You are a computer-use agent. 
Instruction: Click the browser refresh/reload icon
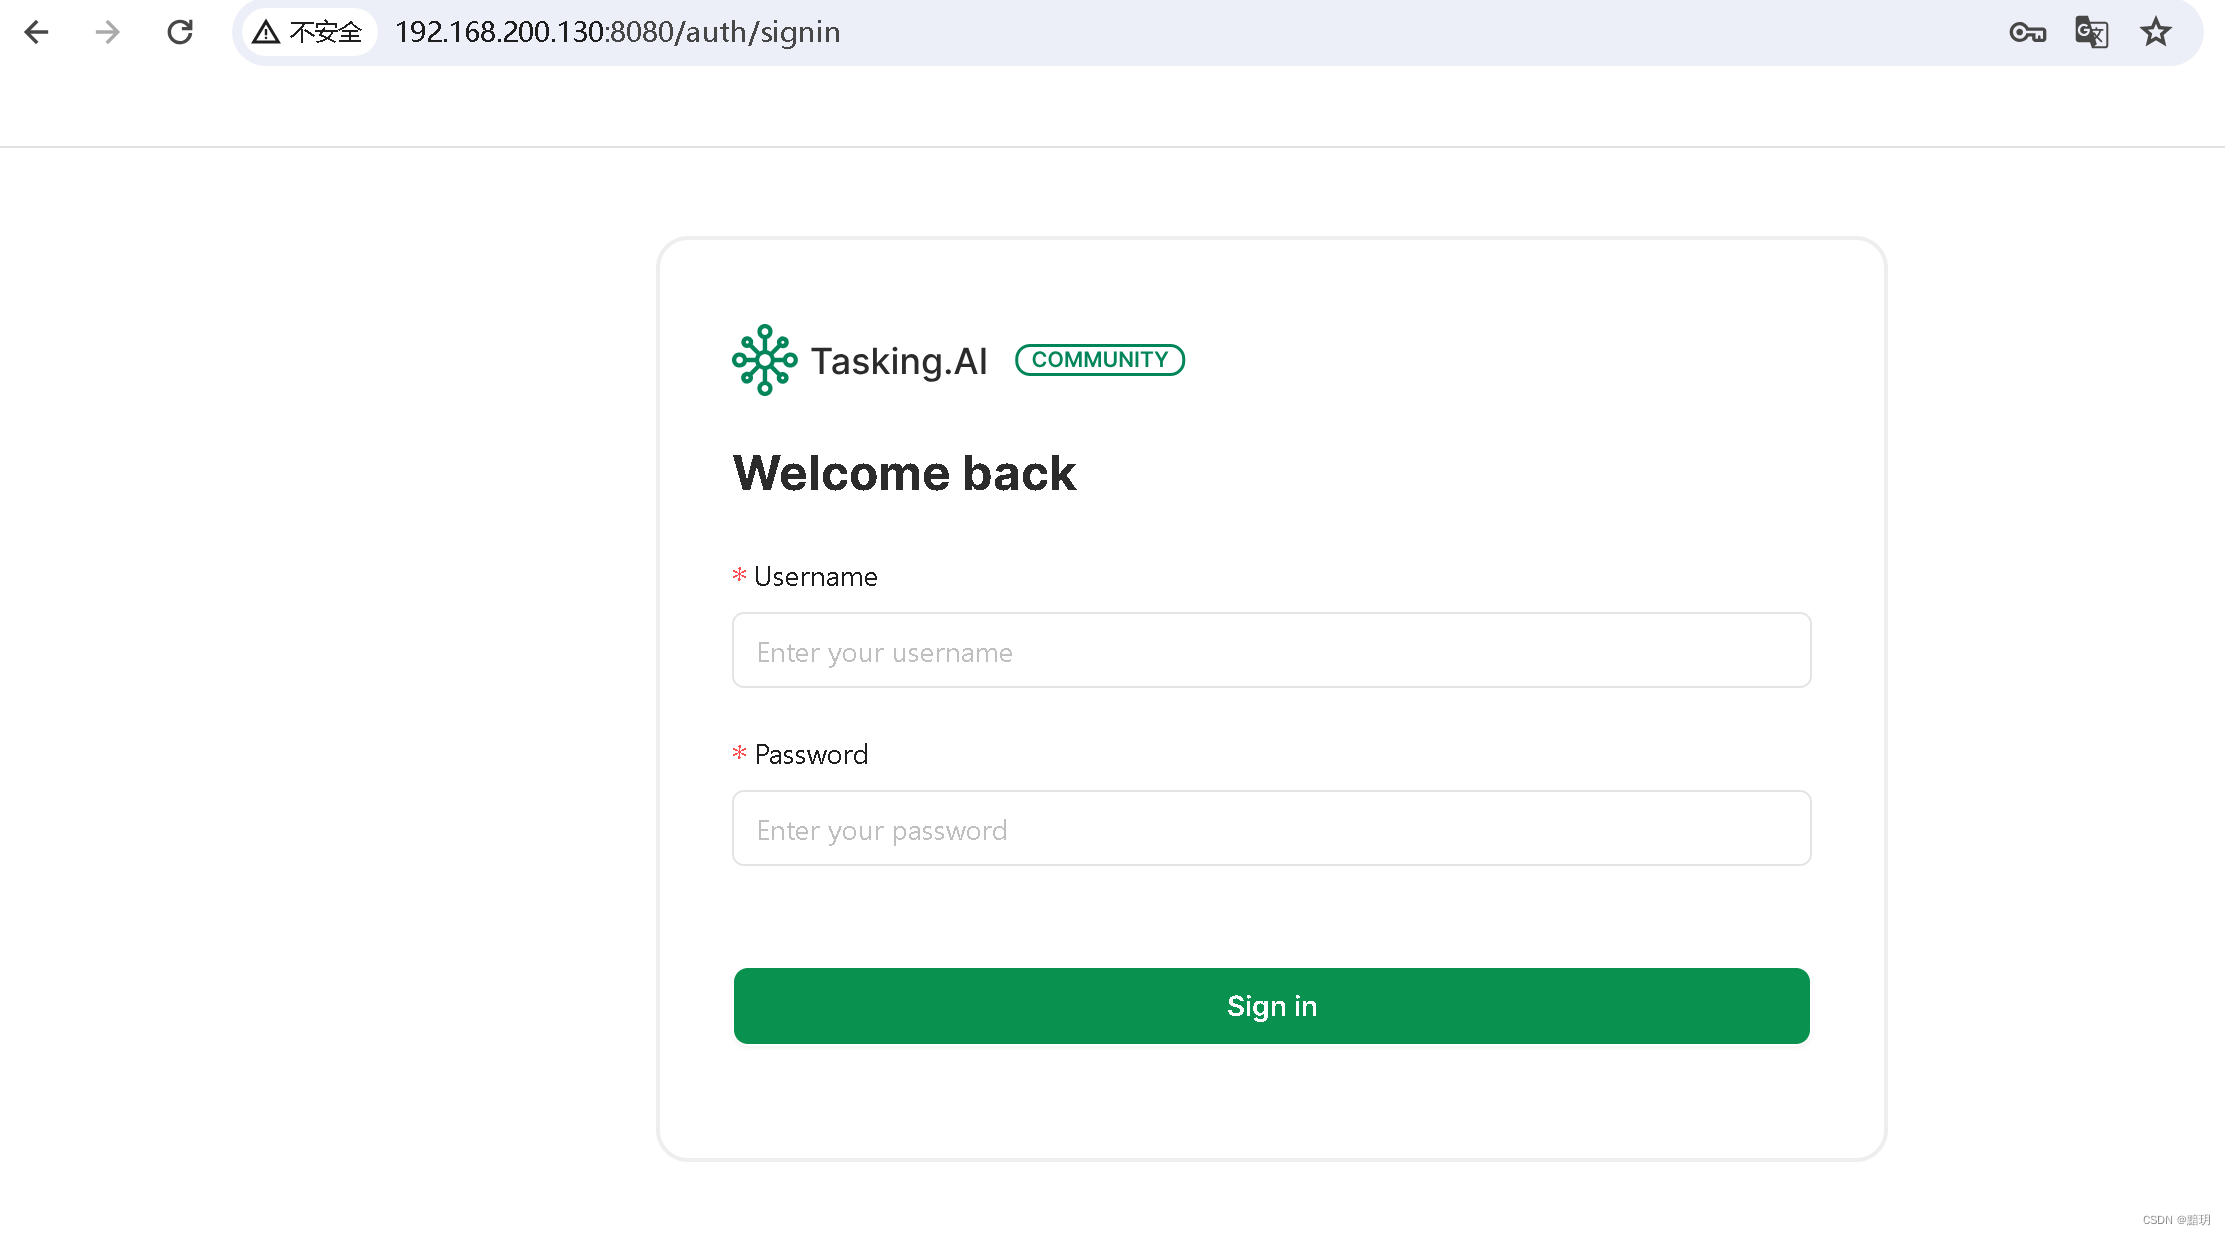[x=178, y=32]
